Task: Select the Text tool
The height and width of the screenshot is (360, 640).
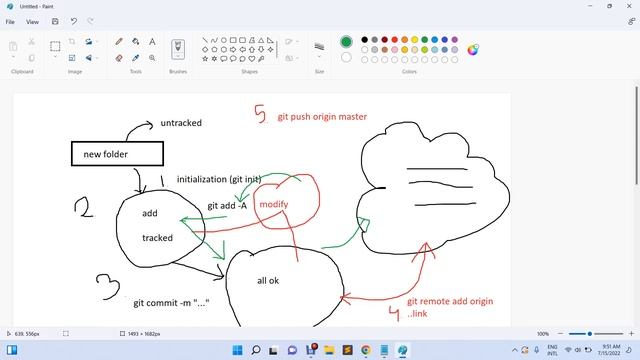Action: pos(152,42)
